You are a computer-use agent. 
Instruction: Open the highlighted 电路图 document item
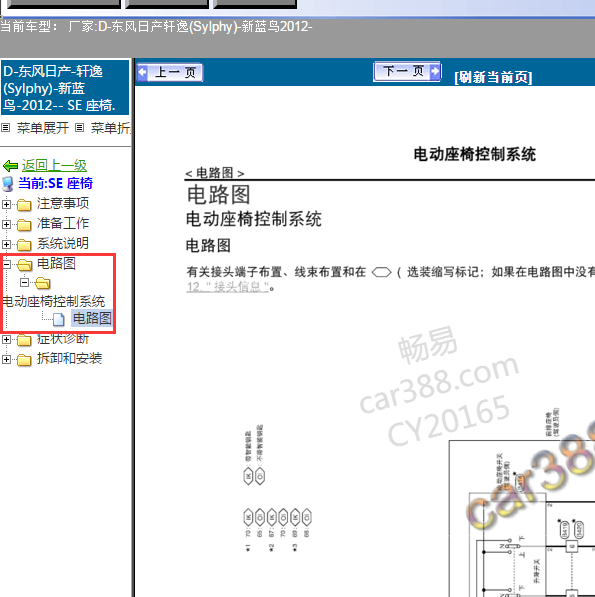(92, 318)
